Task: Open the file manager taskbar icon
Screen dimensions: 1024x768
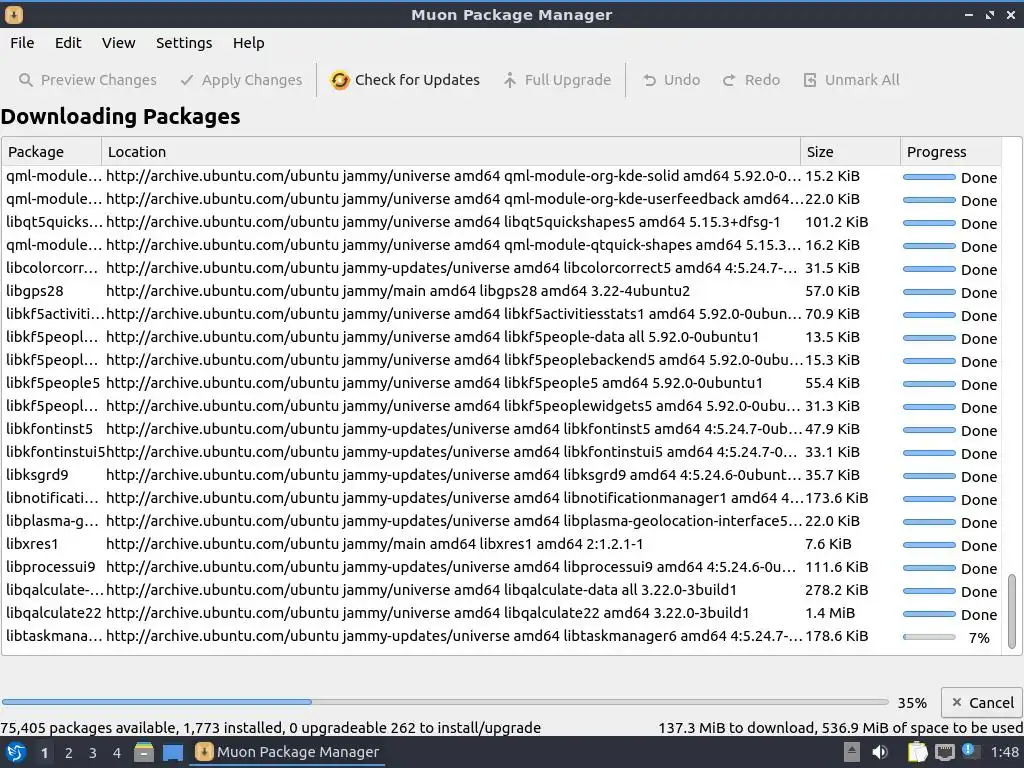Action: click(144, 752)
